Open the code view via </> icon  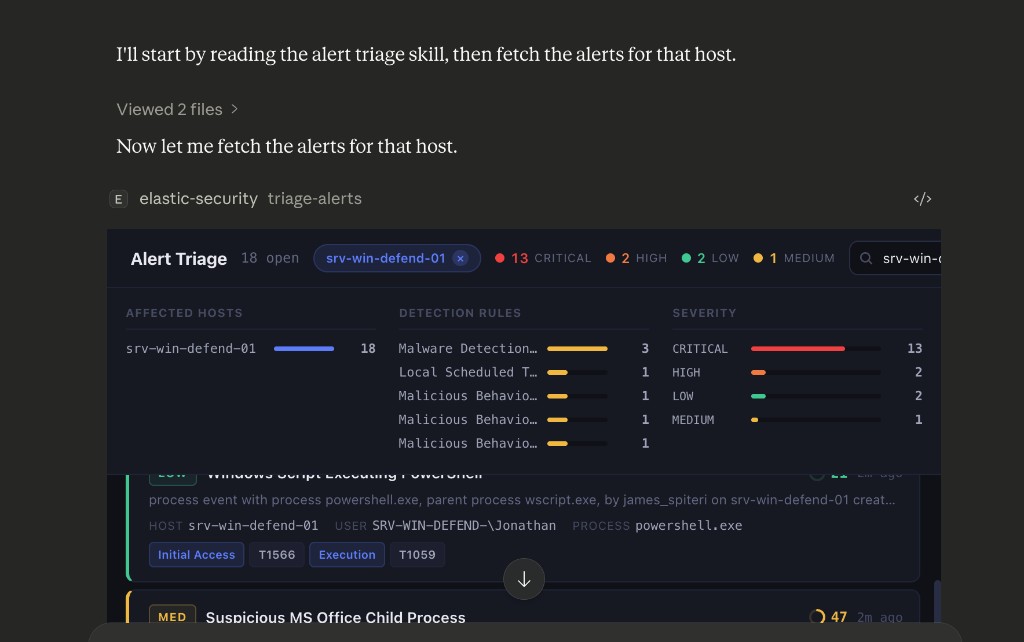(x=922, y=199)
